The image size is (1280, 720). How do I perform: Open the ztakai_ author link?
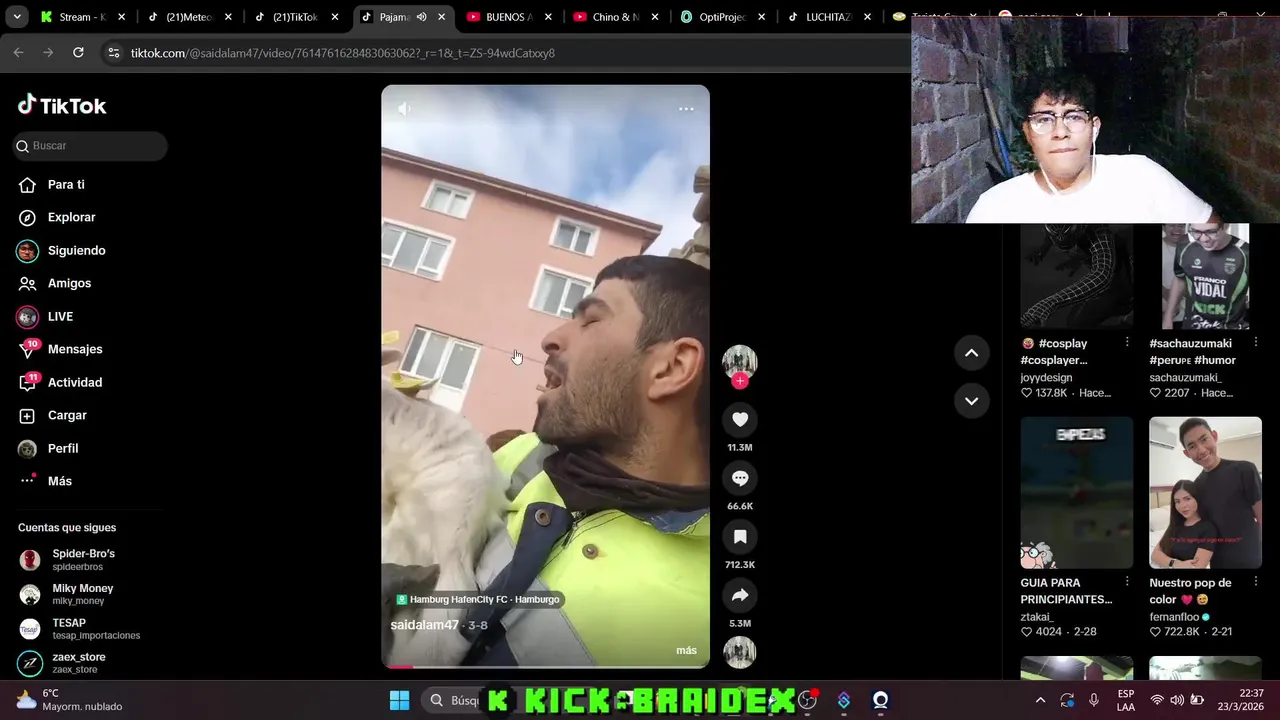coord(1037,617)
